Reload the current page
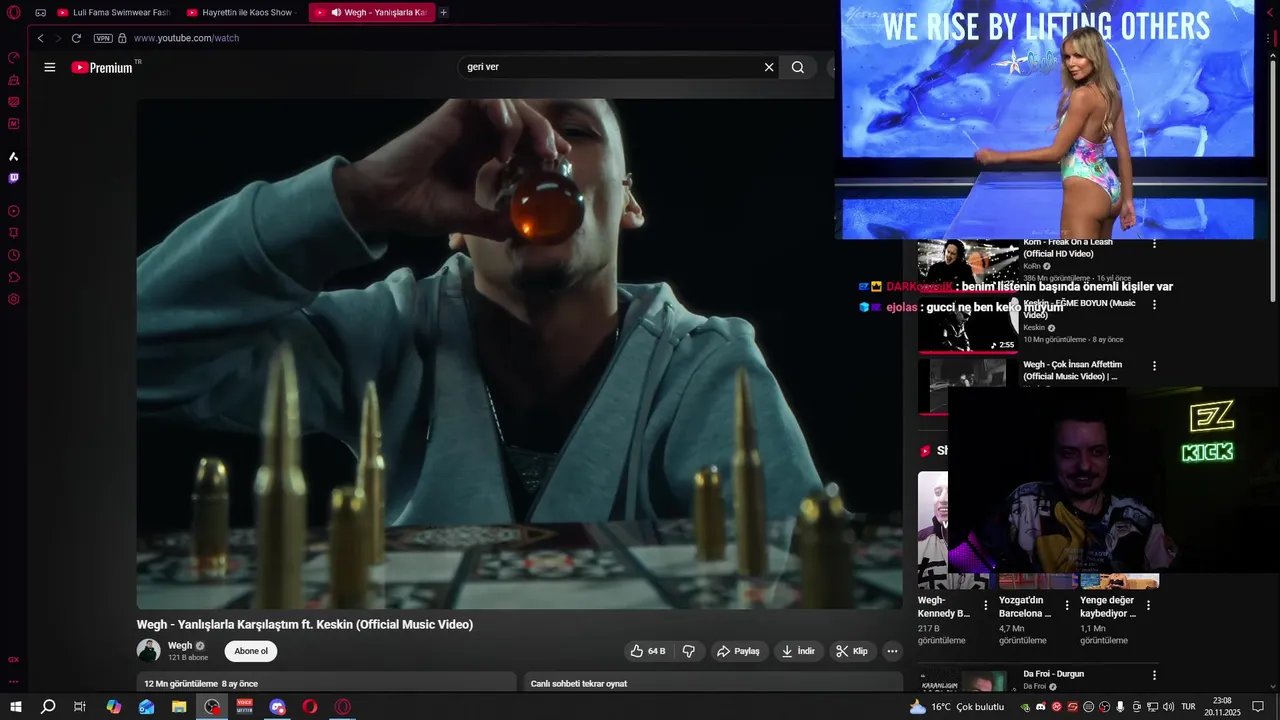 pos(76,38)
